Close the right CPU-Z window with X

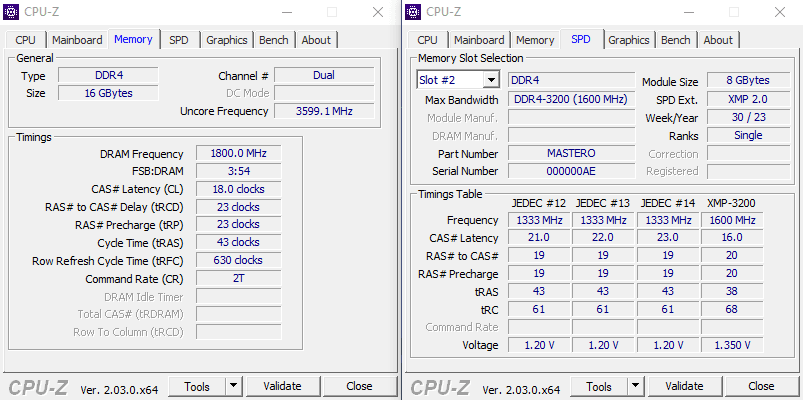click(780, 12)
